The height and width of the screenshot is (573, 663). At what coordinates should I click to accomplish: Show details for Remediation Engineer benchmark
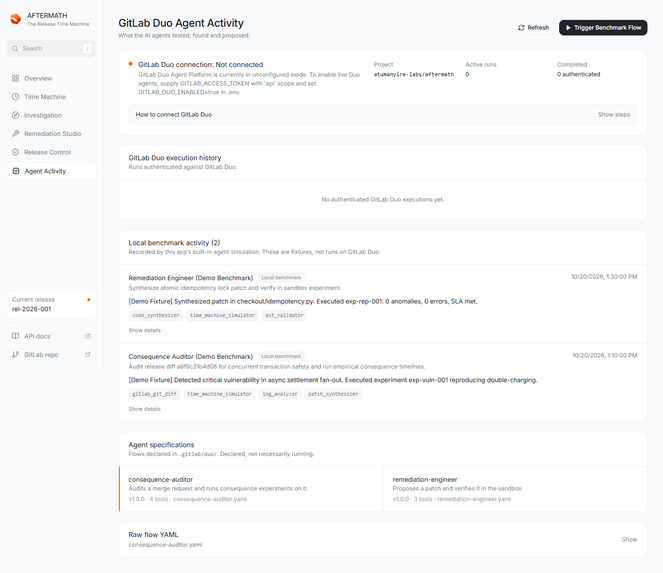tap(145, 330)
